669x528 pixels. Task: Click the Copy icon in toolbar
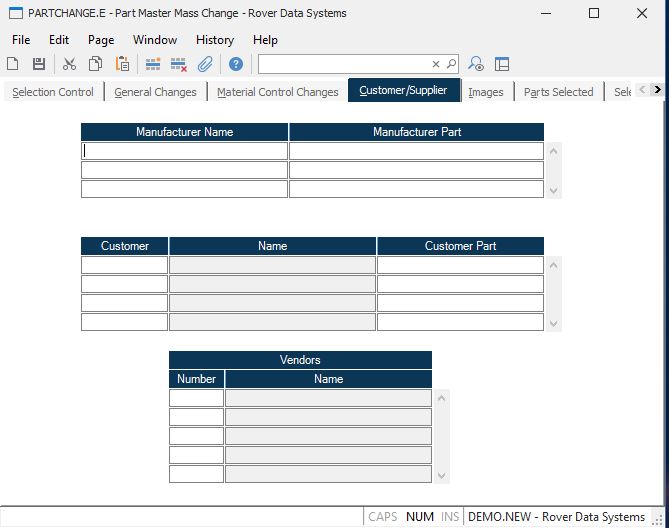(x=95, y=64)
